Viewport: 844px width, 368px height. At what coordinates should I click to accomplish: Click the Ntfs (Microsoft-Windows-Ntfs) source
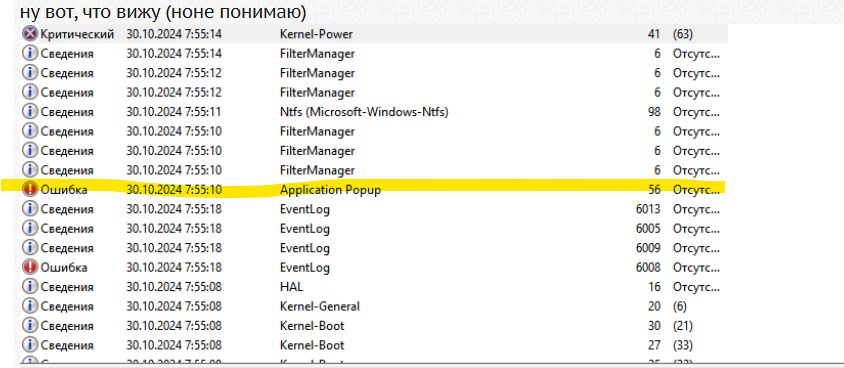(x=364, y=112)
